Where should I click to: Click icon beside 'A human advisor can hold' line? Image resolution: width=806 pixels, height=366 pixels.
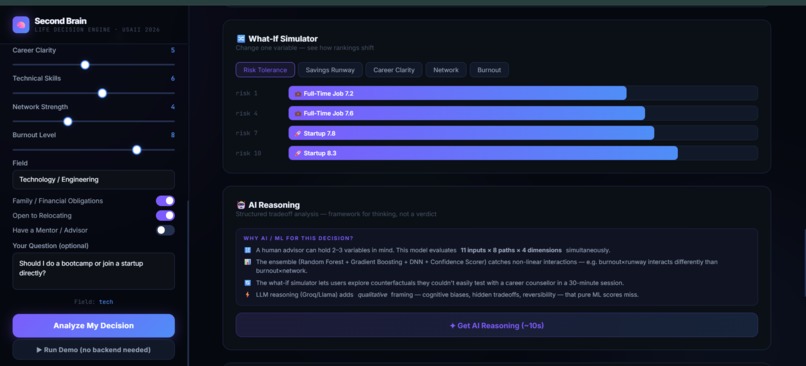pos(247,250)
